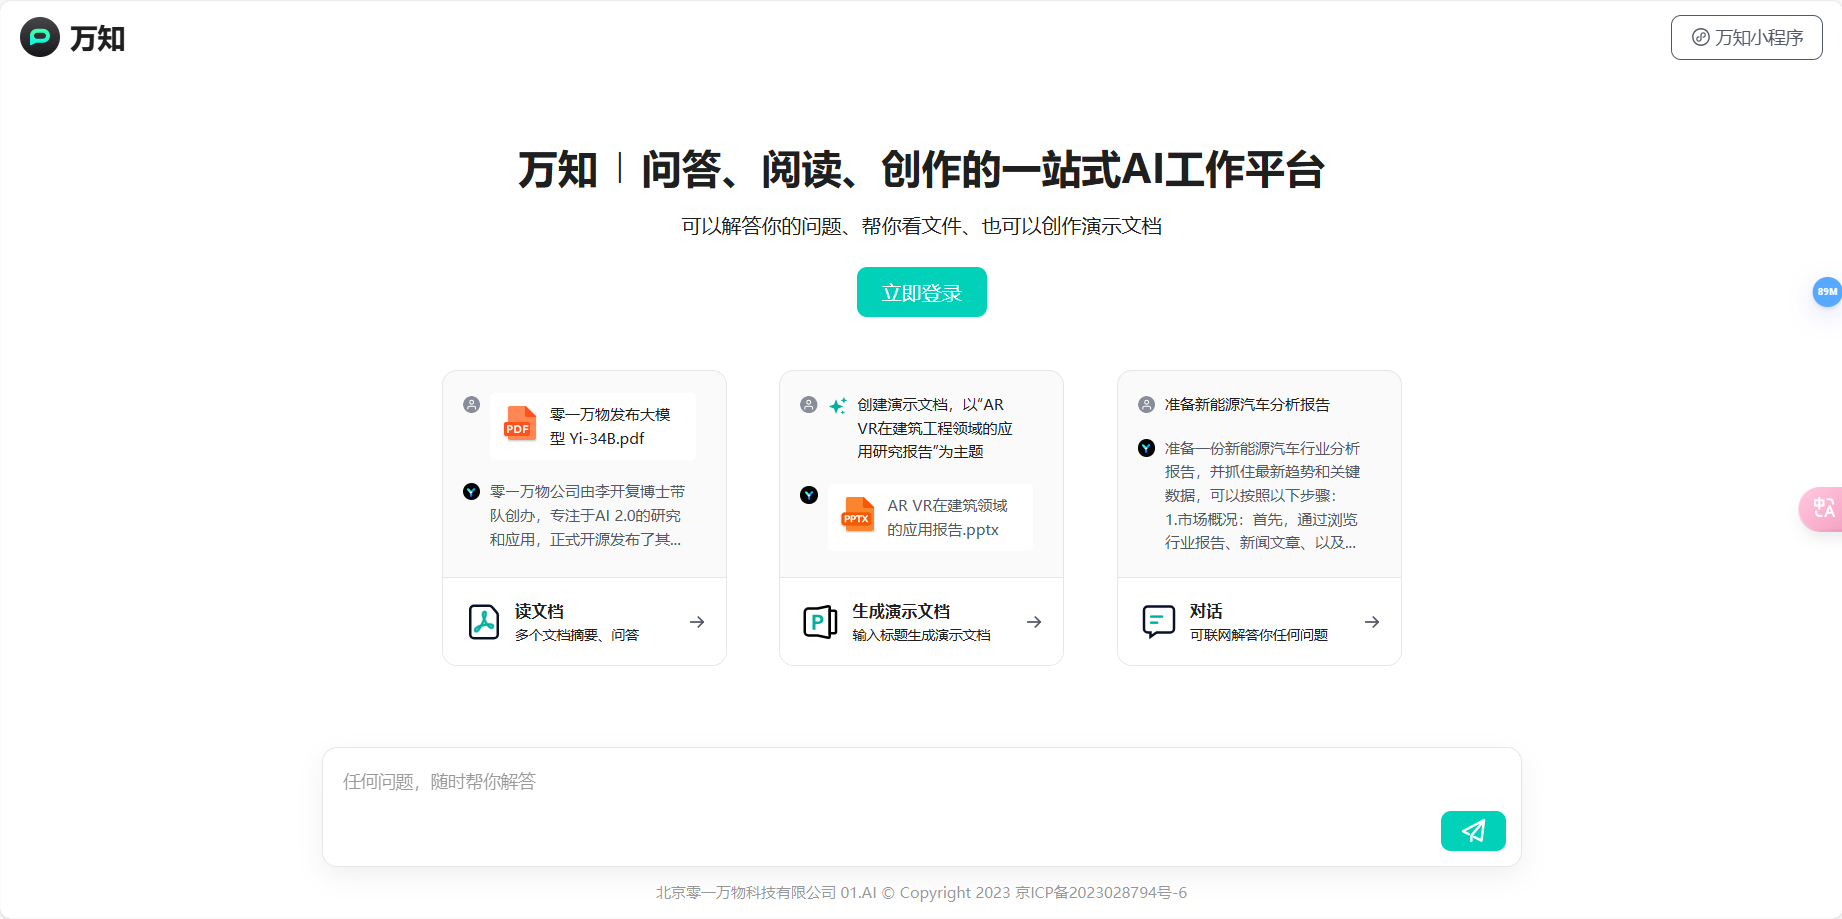
Task: Click the 万知 assistant avatar in the PDF card
Action: click(471, 491)
